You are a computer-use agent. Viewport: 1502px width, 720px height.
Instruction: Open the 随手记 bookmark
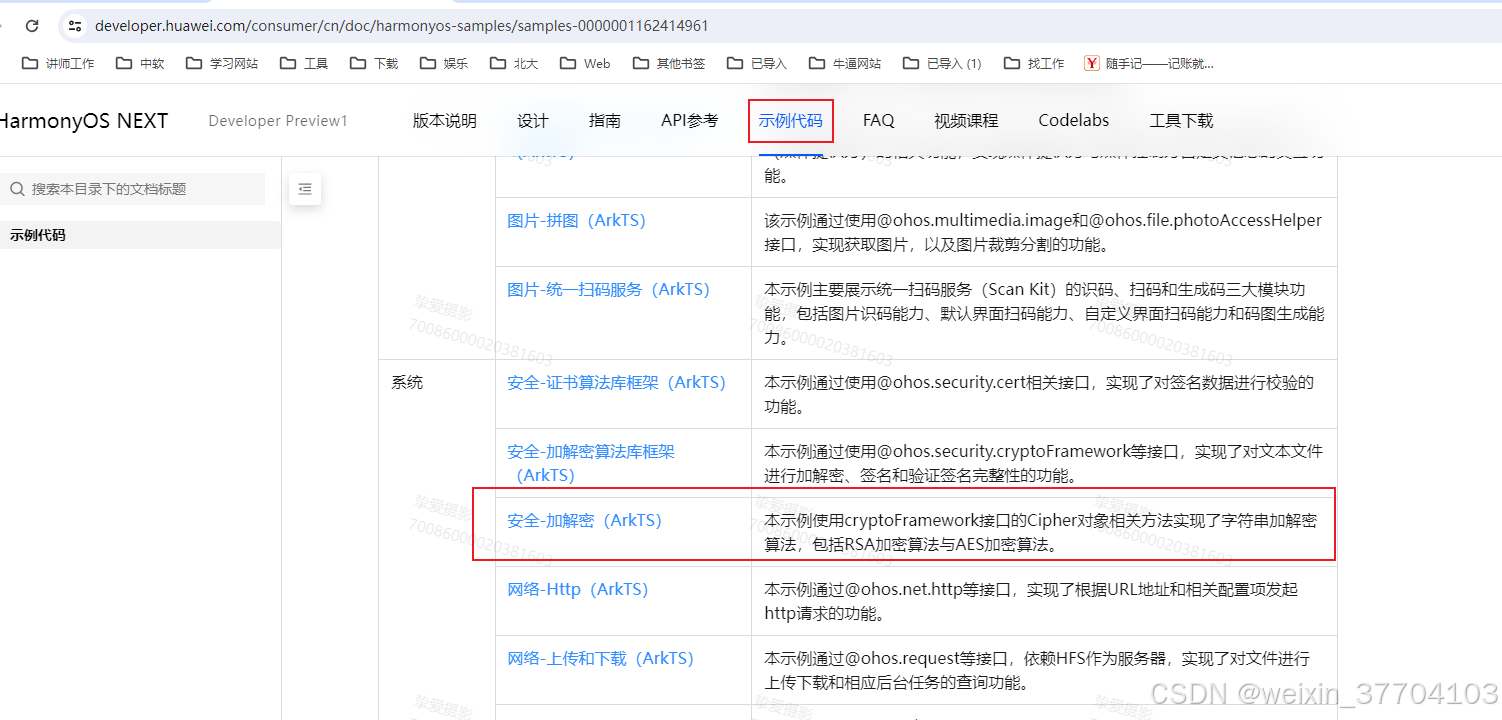click(x=1149, y=63)
